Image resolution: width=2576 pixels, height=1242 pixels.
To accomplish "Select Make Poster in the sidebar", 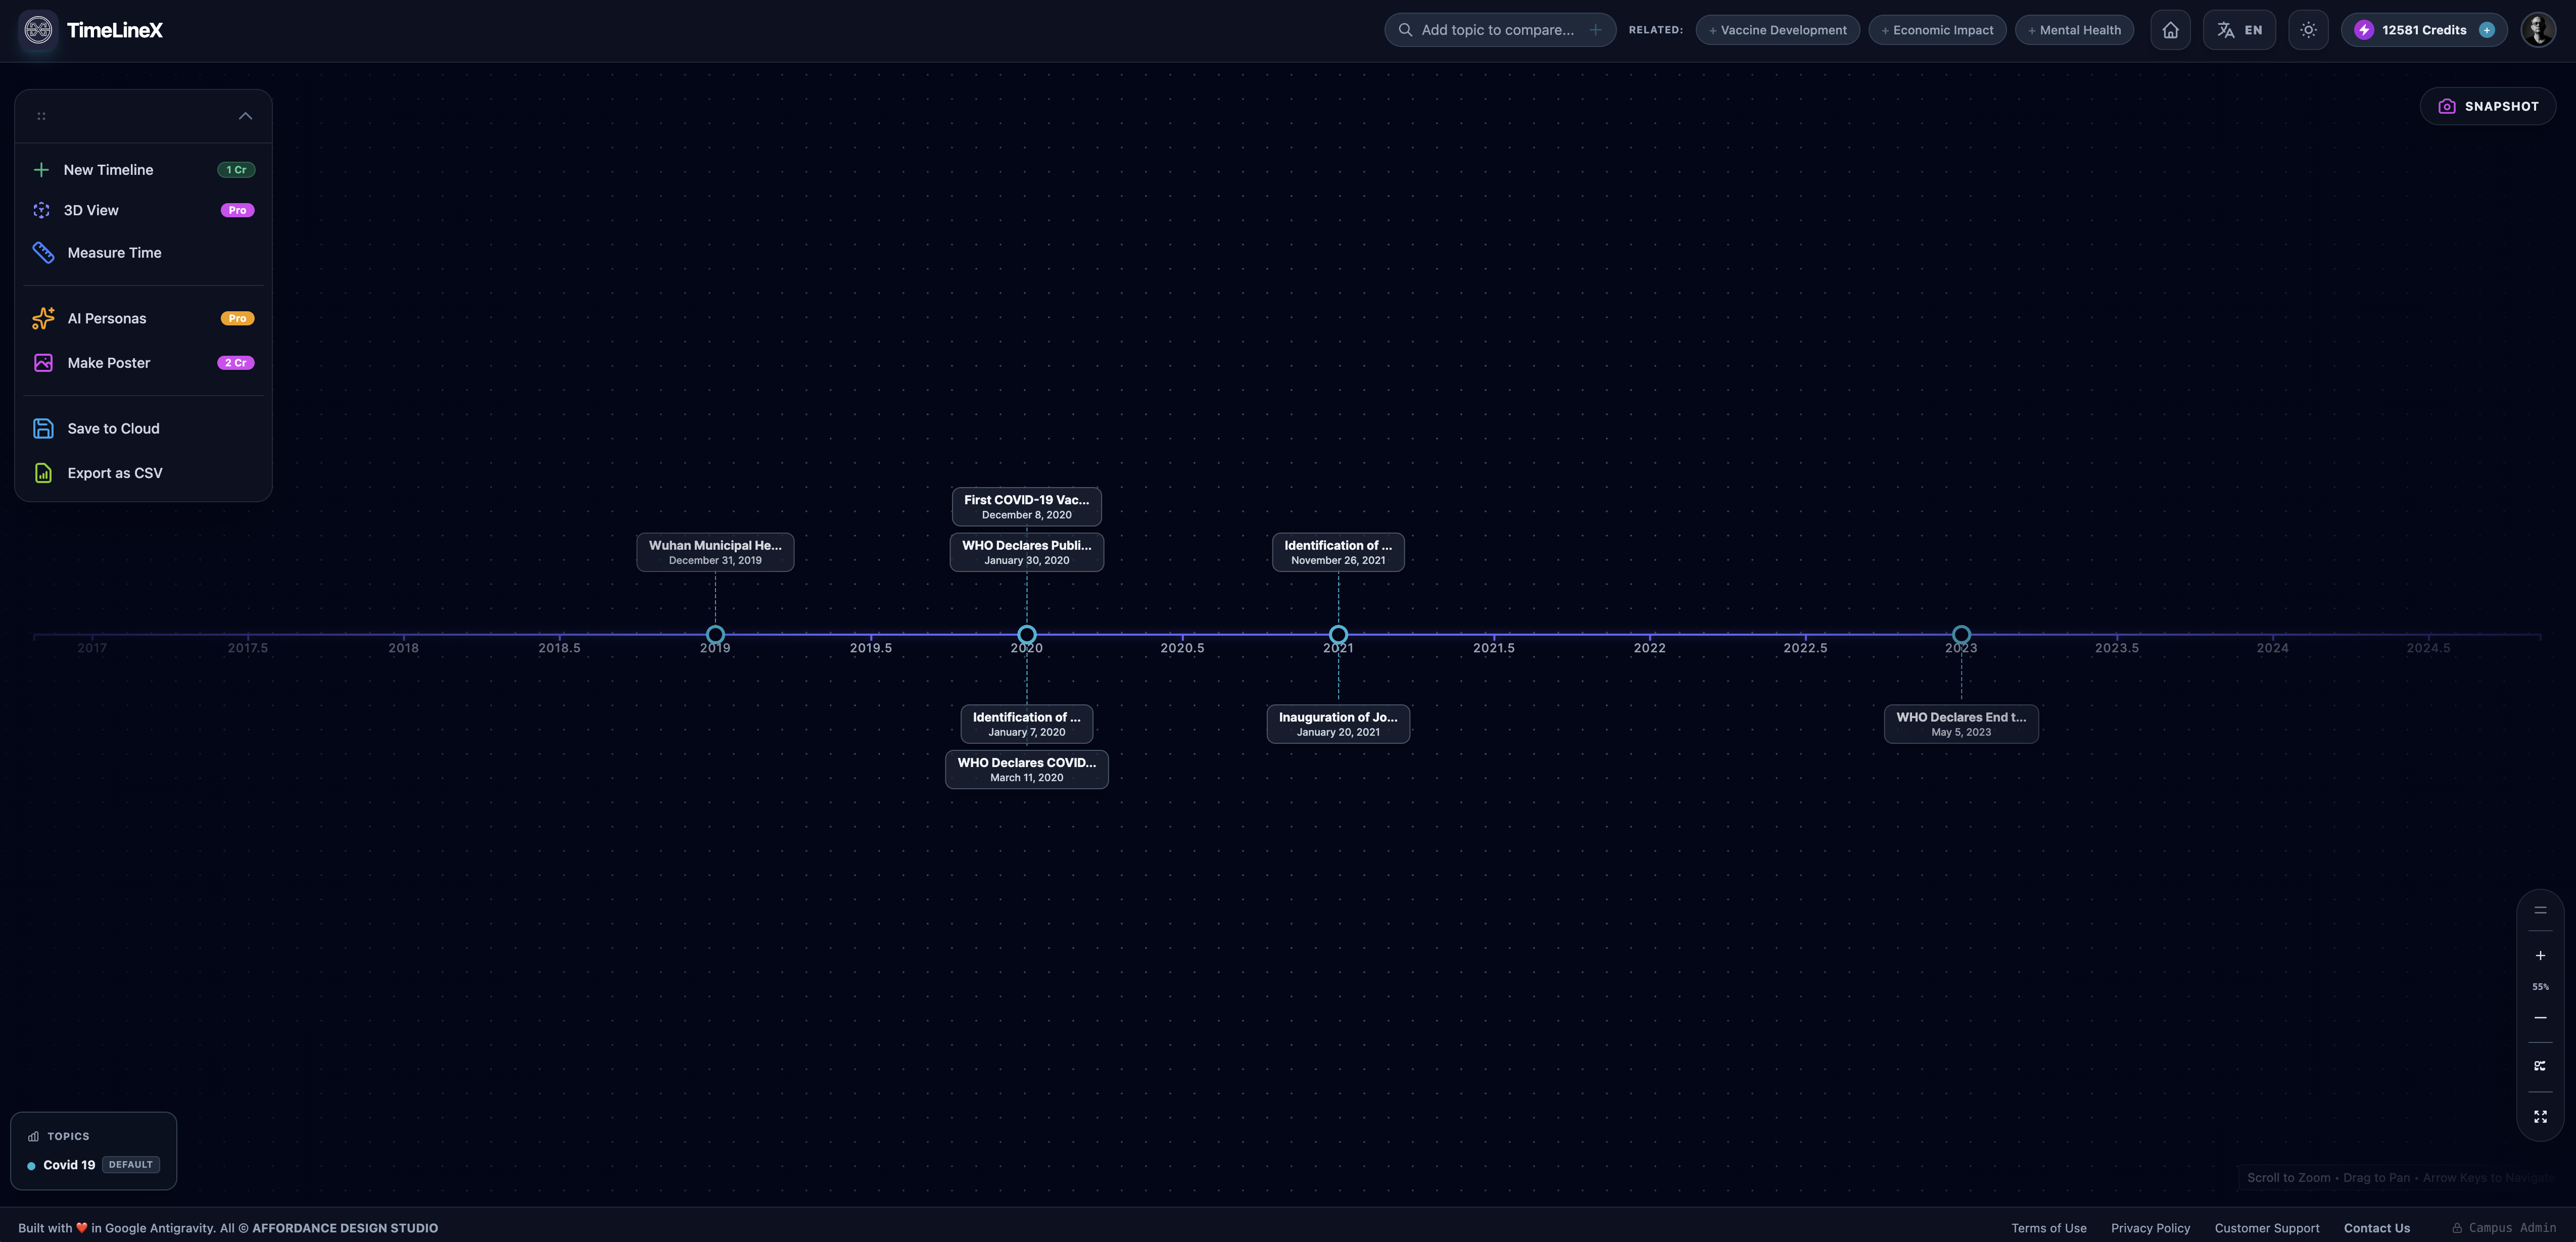I will [x=108, y=362].
